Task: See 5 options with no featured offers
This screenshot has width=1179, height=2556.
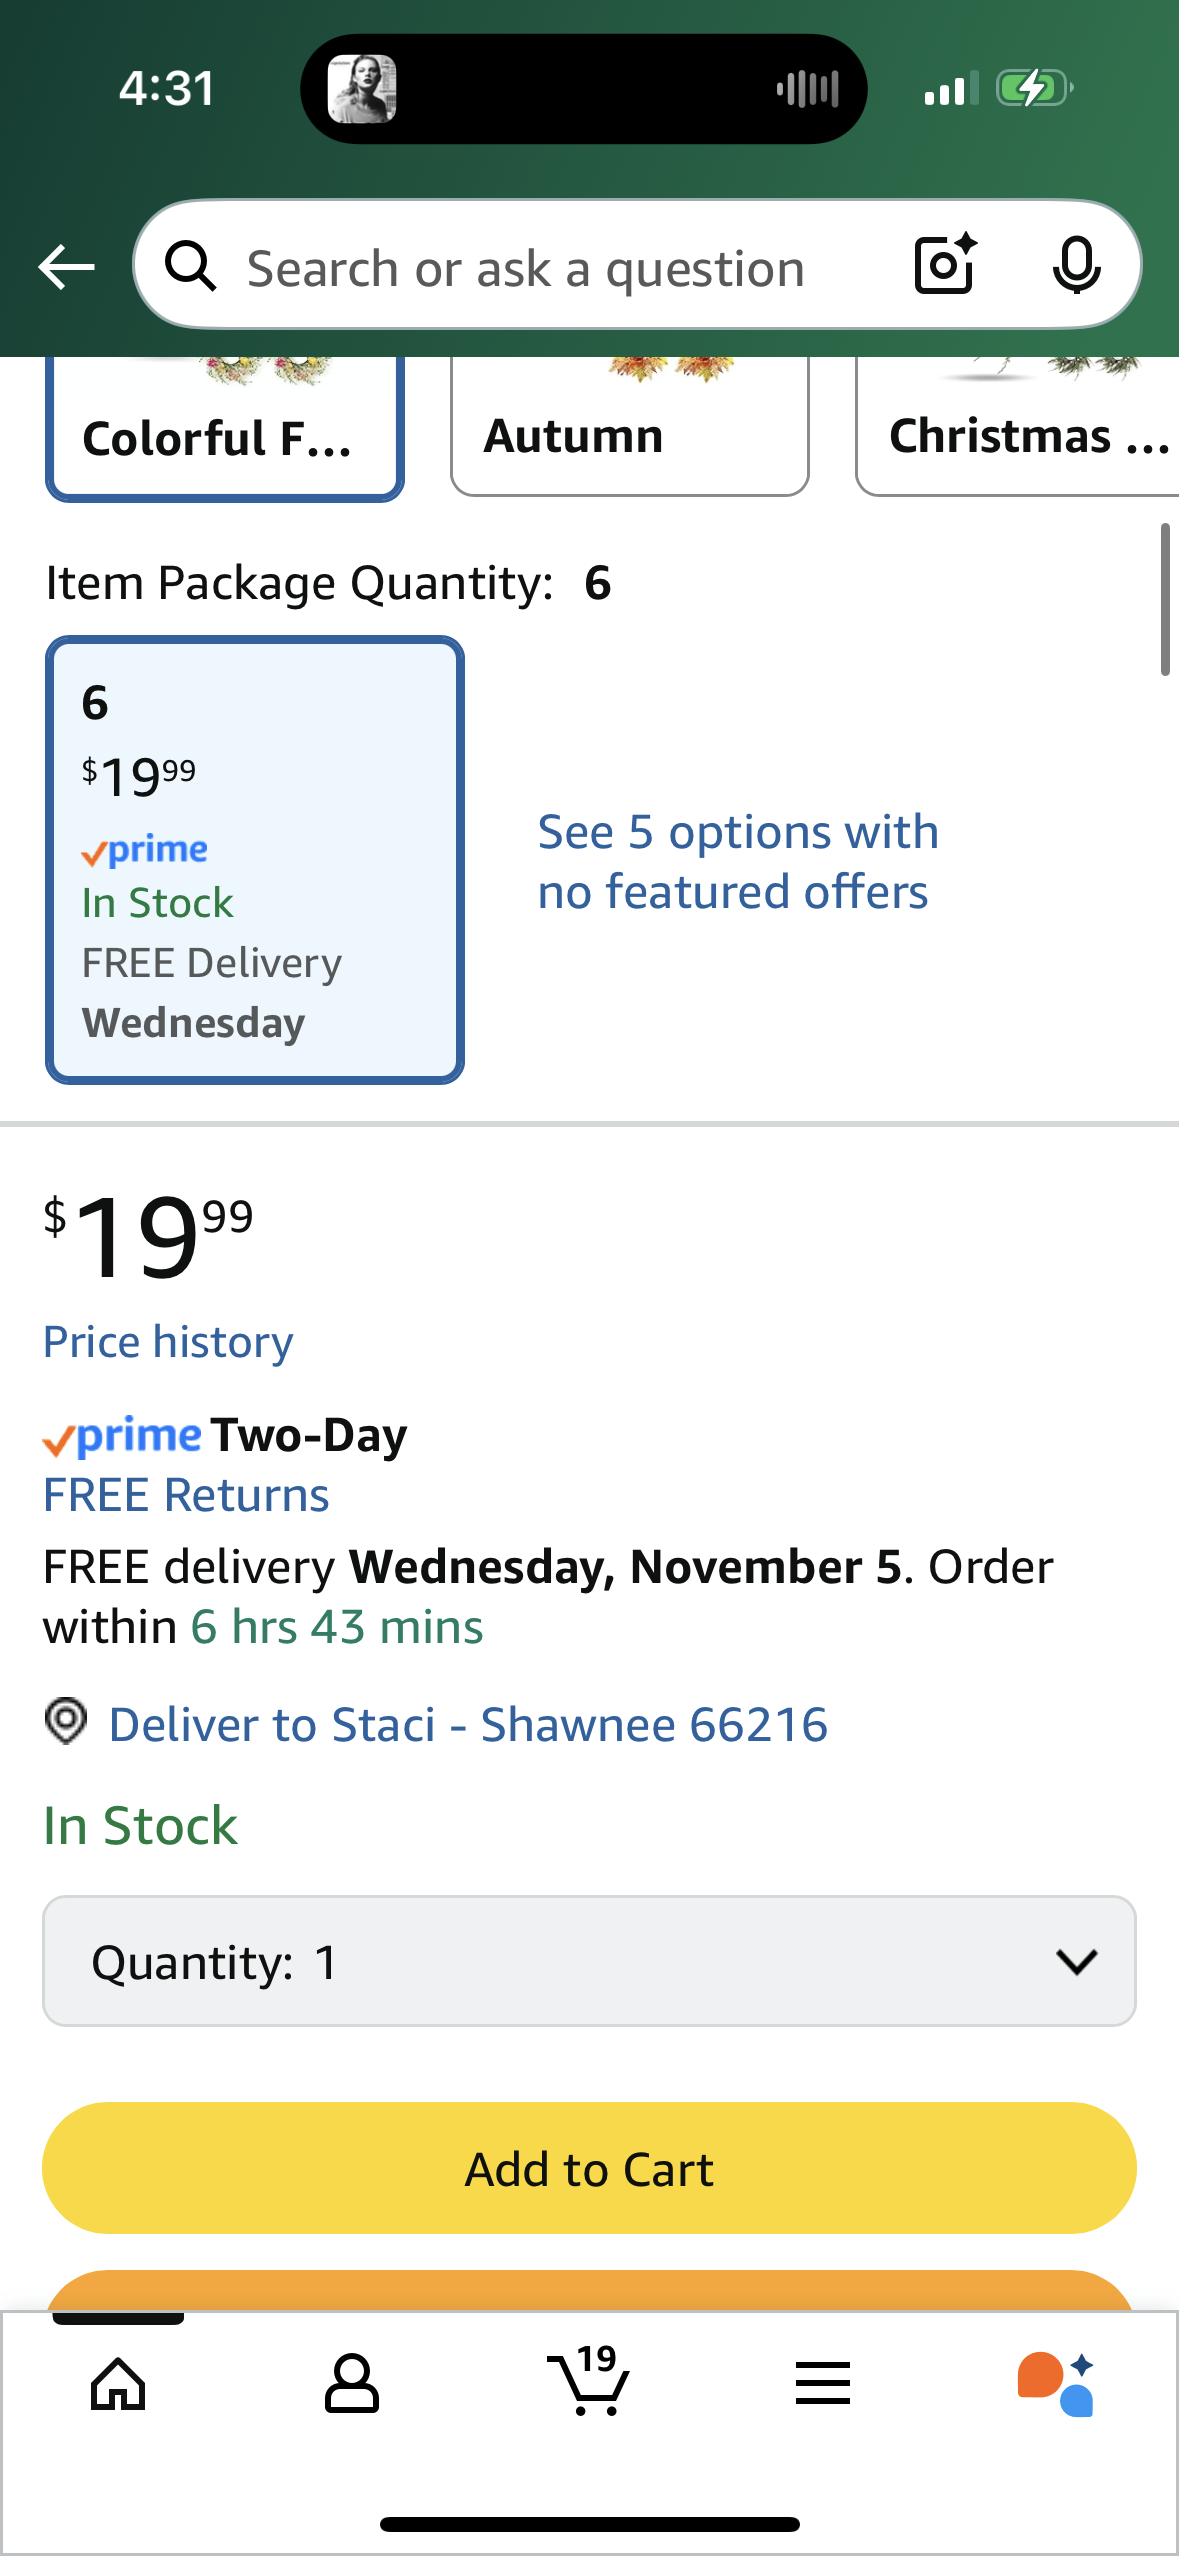Action: pos(738,862)
